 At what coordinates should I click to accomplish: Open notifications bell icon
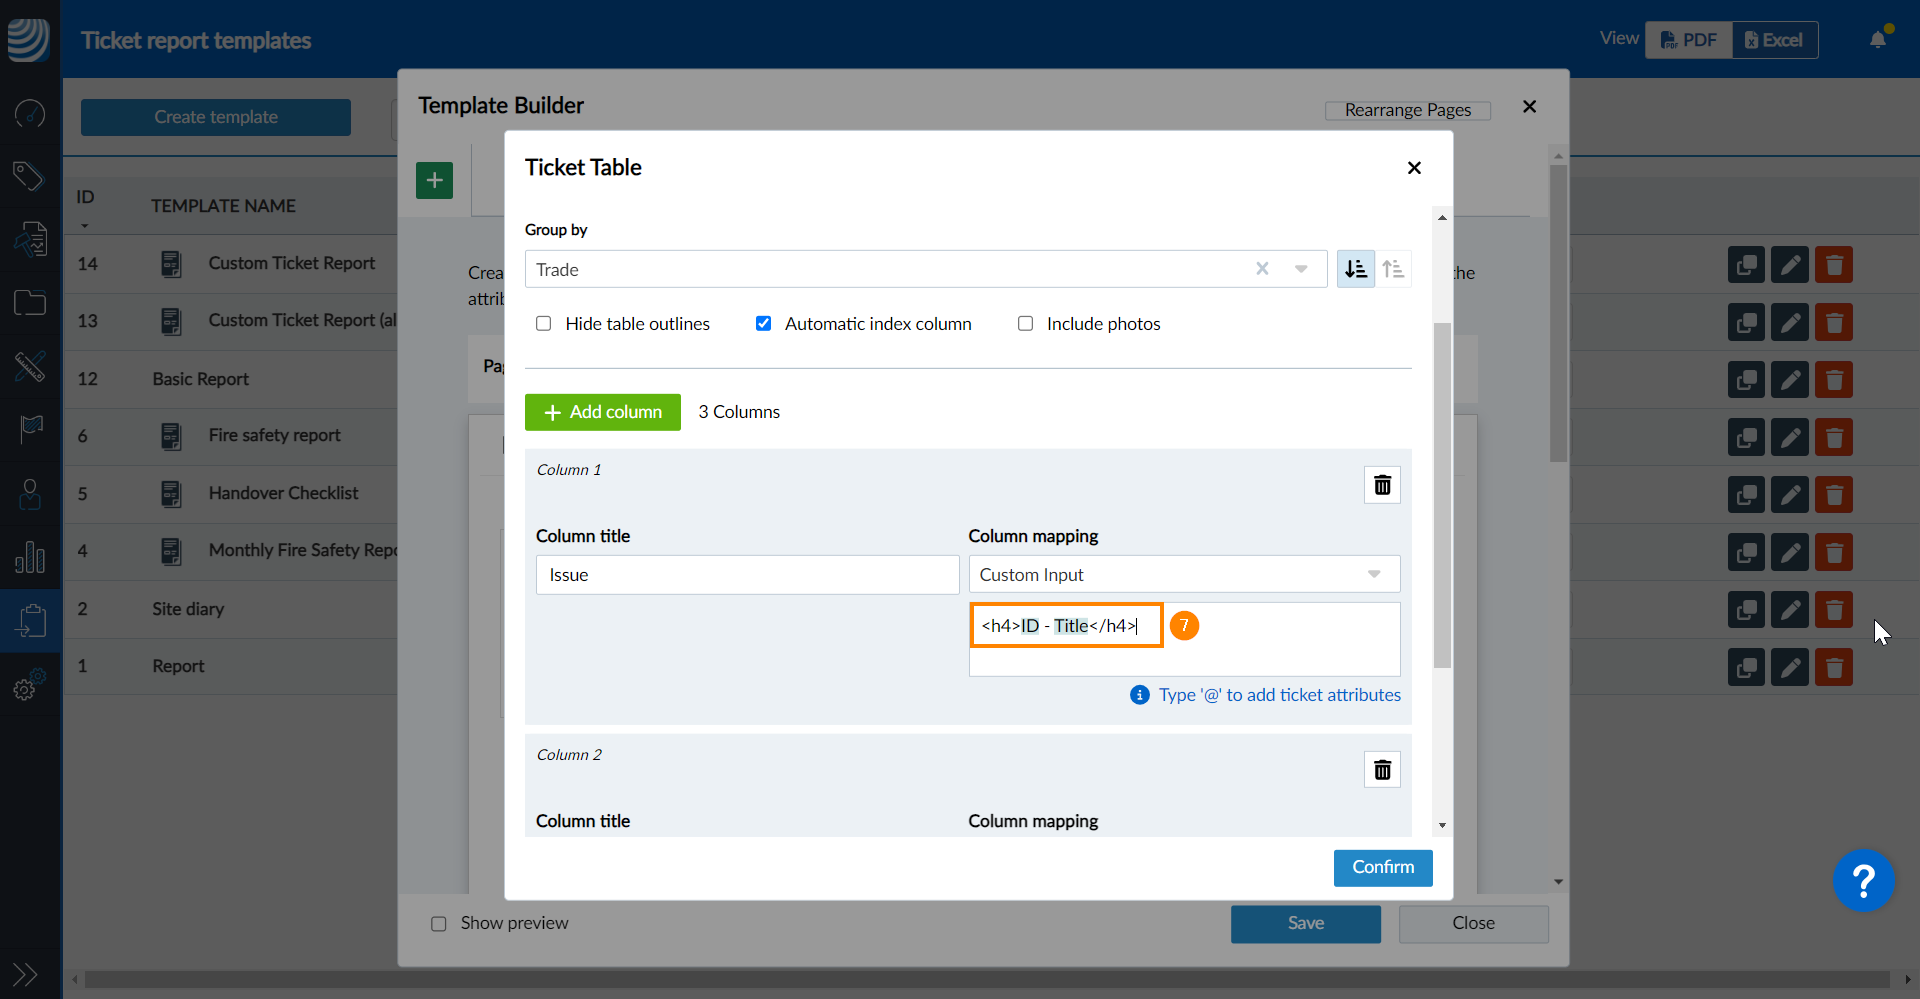point(1878,40)
